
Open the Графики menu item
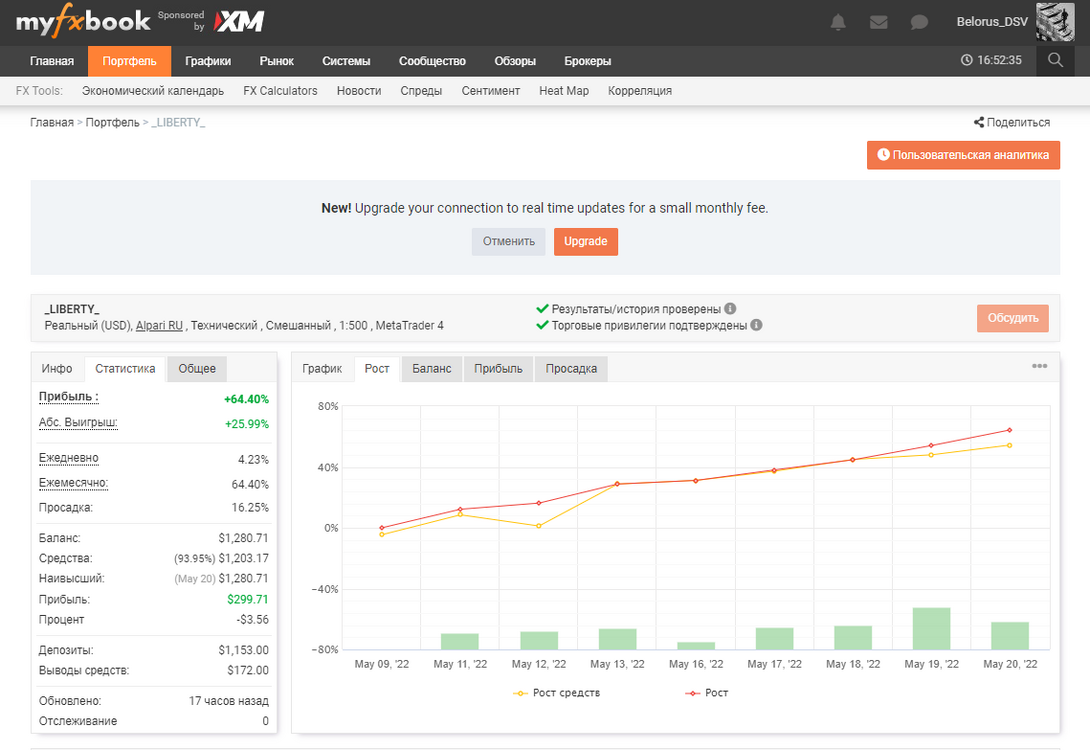208,61
